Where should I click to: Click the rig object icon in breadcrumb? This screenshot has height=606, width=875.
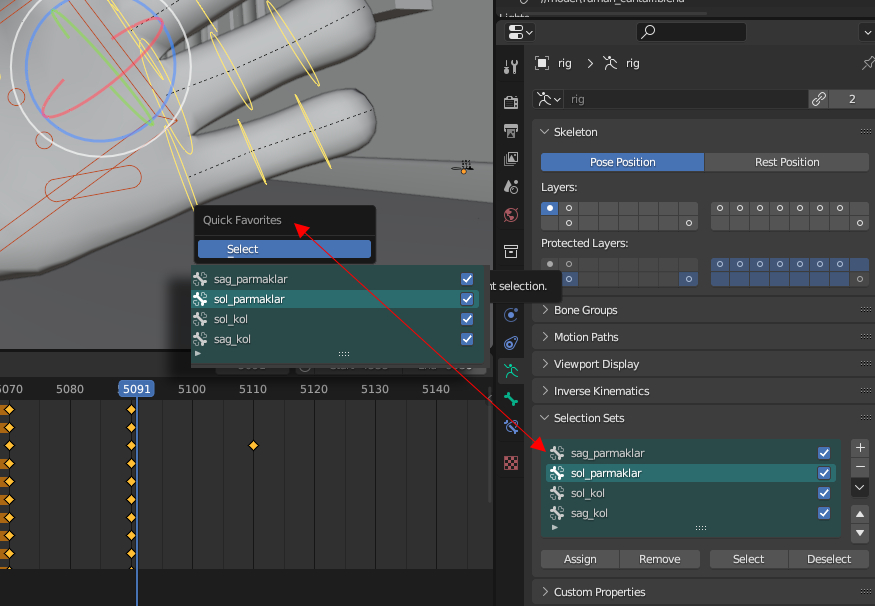(542, 63)
